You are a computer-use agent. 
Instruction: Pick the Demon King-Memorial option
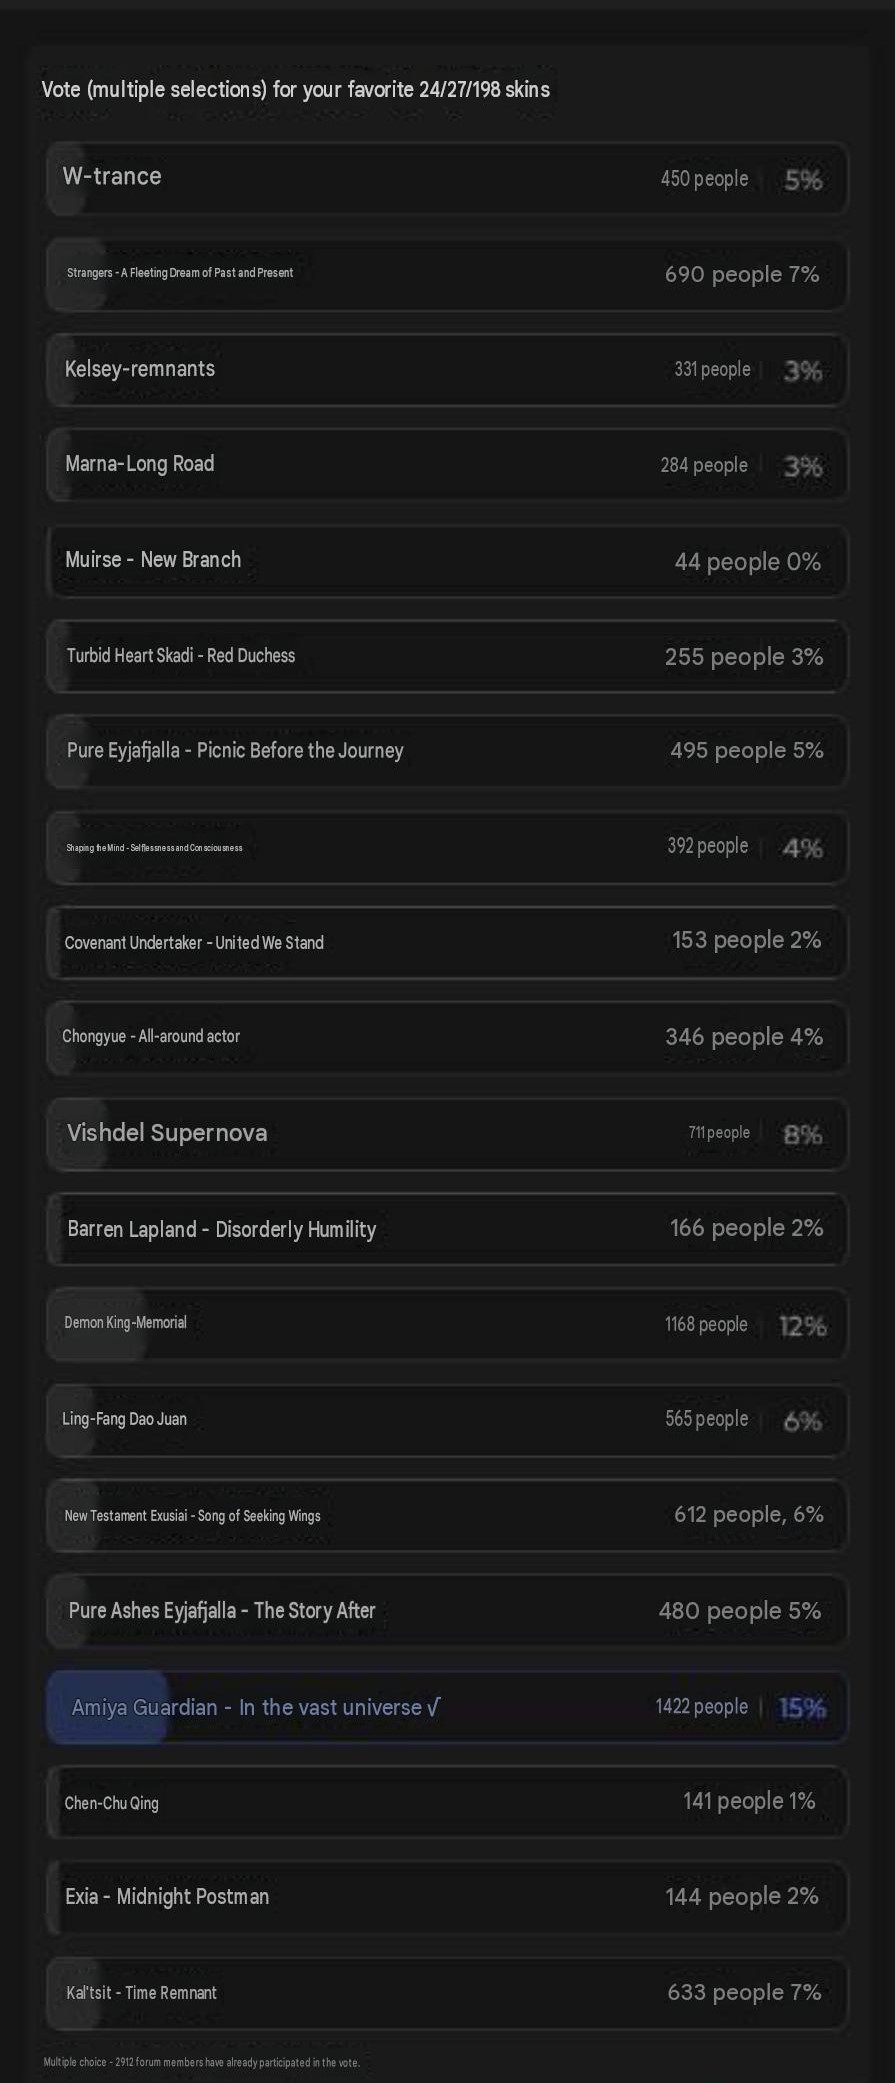tap(447, 1325)
